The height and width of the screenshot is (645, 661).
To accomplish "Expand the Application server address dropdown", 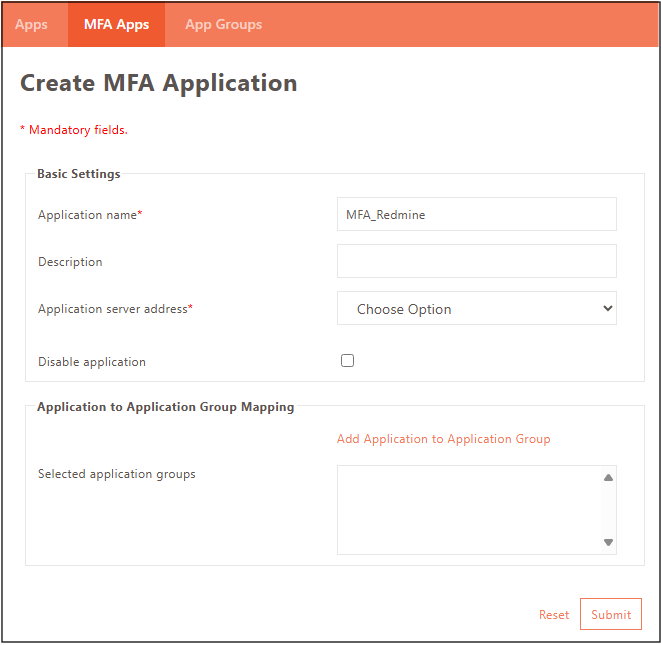I will 476,309.
